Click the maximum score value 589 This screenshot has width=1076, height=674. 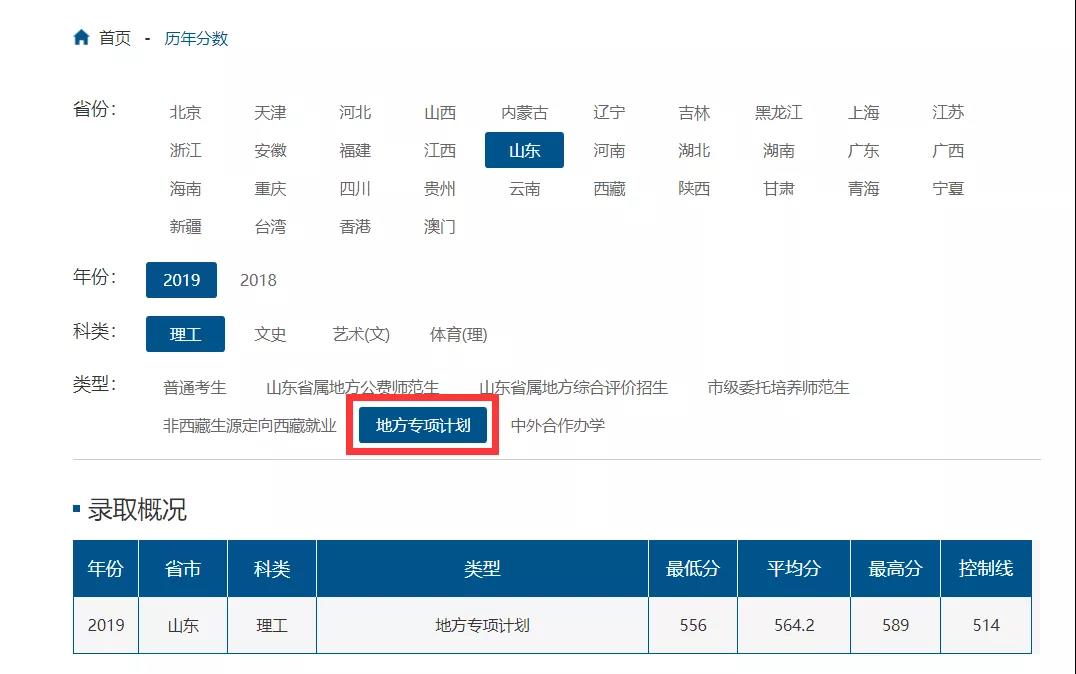click(896, 625)
